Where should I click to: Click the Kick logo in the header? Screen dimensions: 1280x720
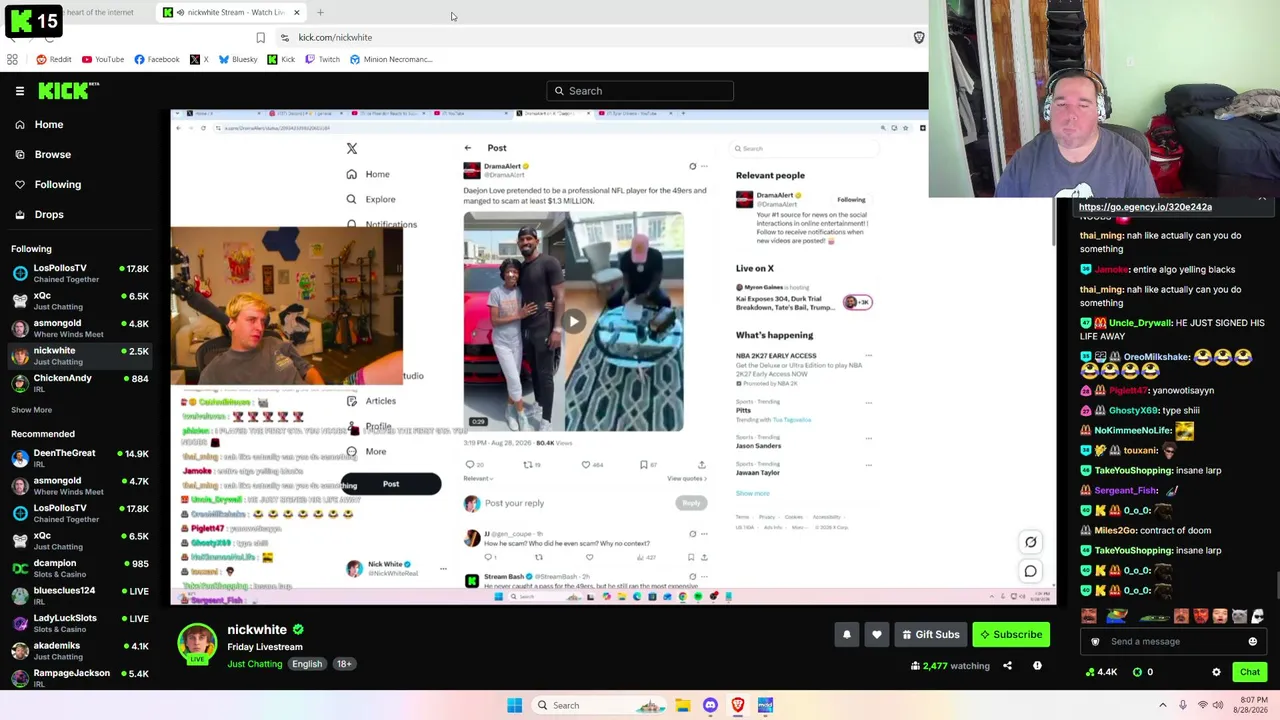pyautogui.click(x=68, y=91)
